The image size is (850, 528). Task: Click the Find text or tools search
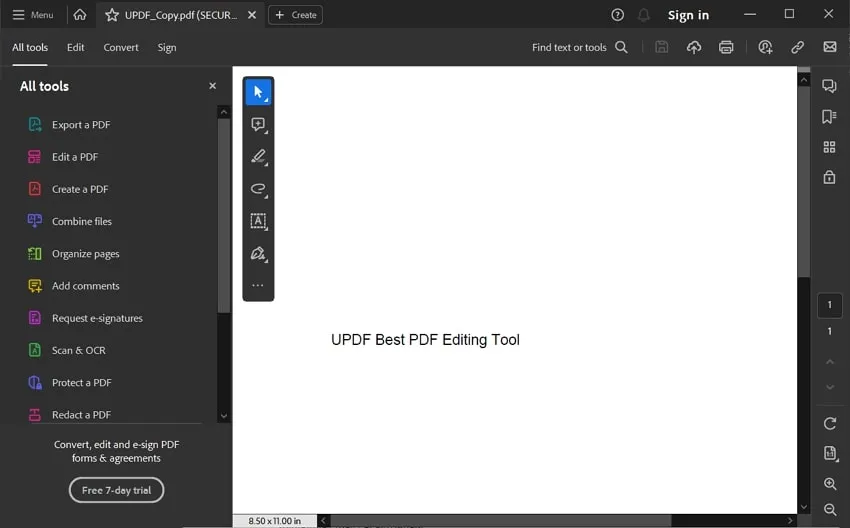[x=569, y=47]
